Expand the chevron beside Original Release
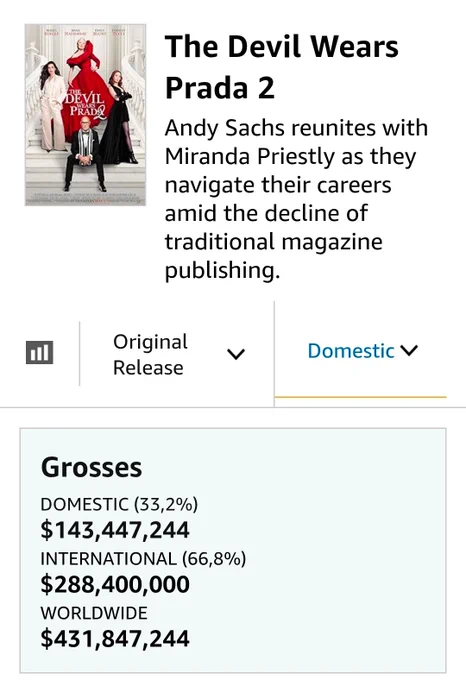 coord(236,354)
